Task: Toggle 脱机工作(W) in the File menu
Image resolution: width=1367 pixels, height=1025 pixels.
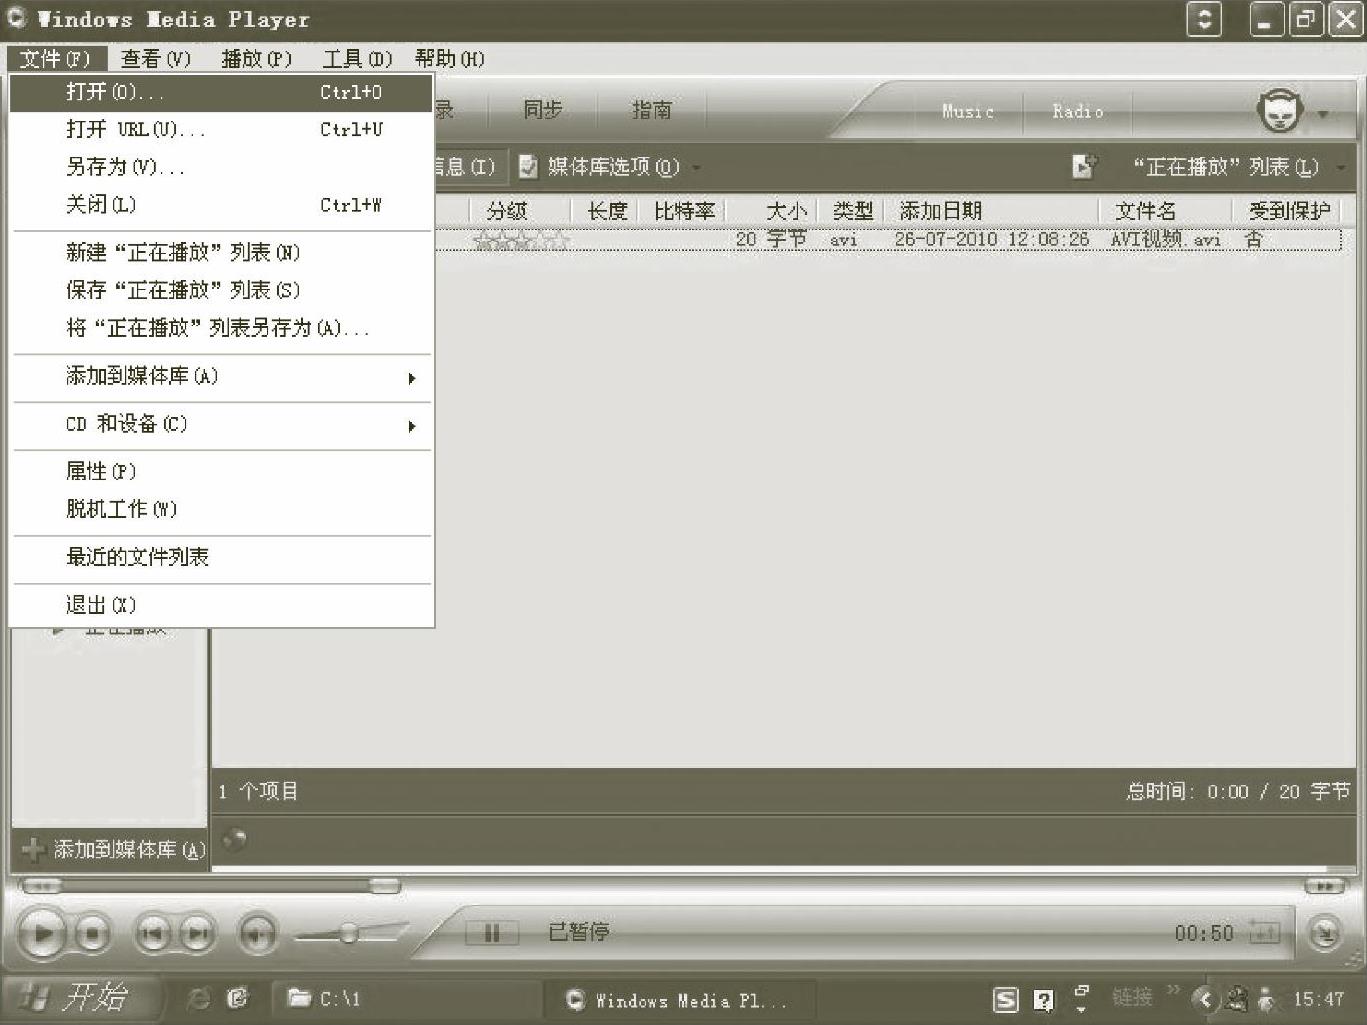Action: pos(221,510)
